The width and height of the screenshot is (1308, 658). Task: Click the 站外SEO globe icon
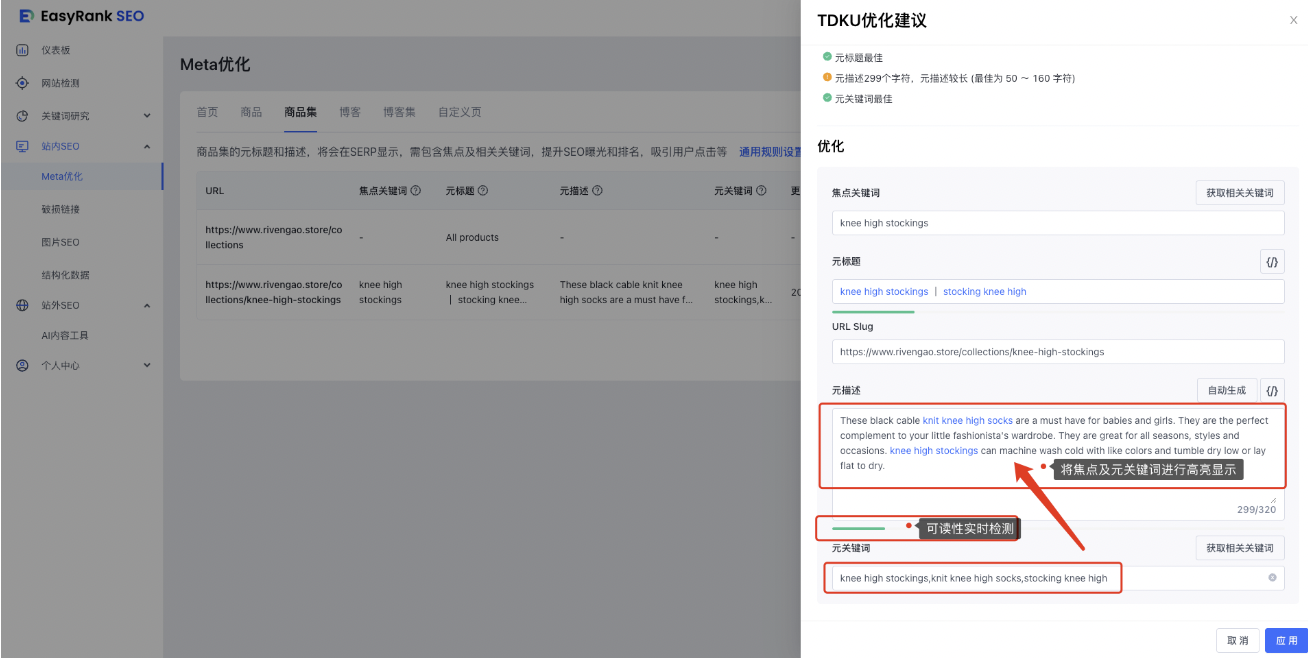coord(22,305)
